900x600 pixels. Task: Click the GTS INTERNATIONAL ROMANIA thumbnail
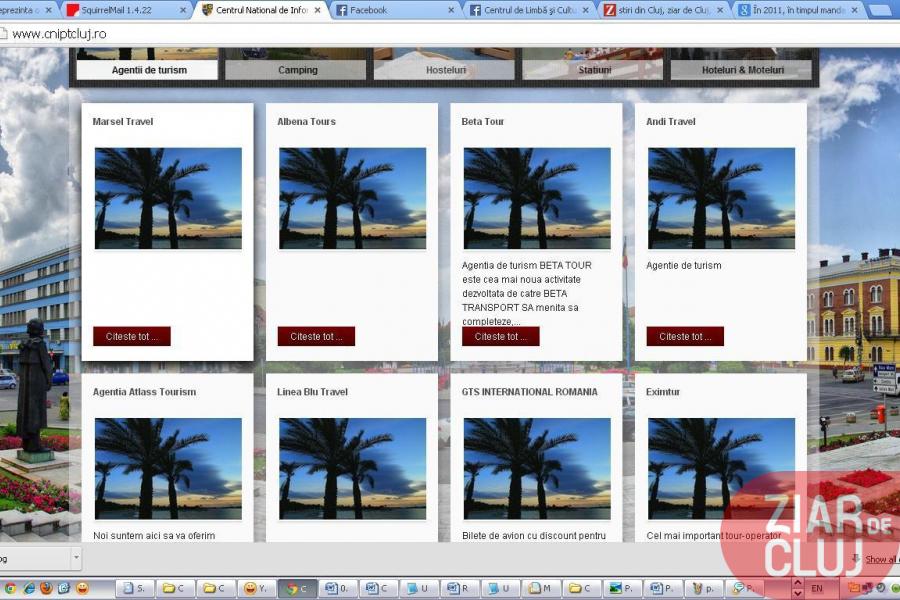pos(537,469)
